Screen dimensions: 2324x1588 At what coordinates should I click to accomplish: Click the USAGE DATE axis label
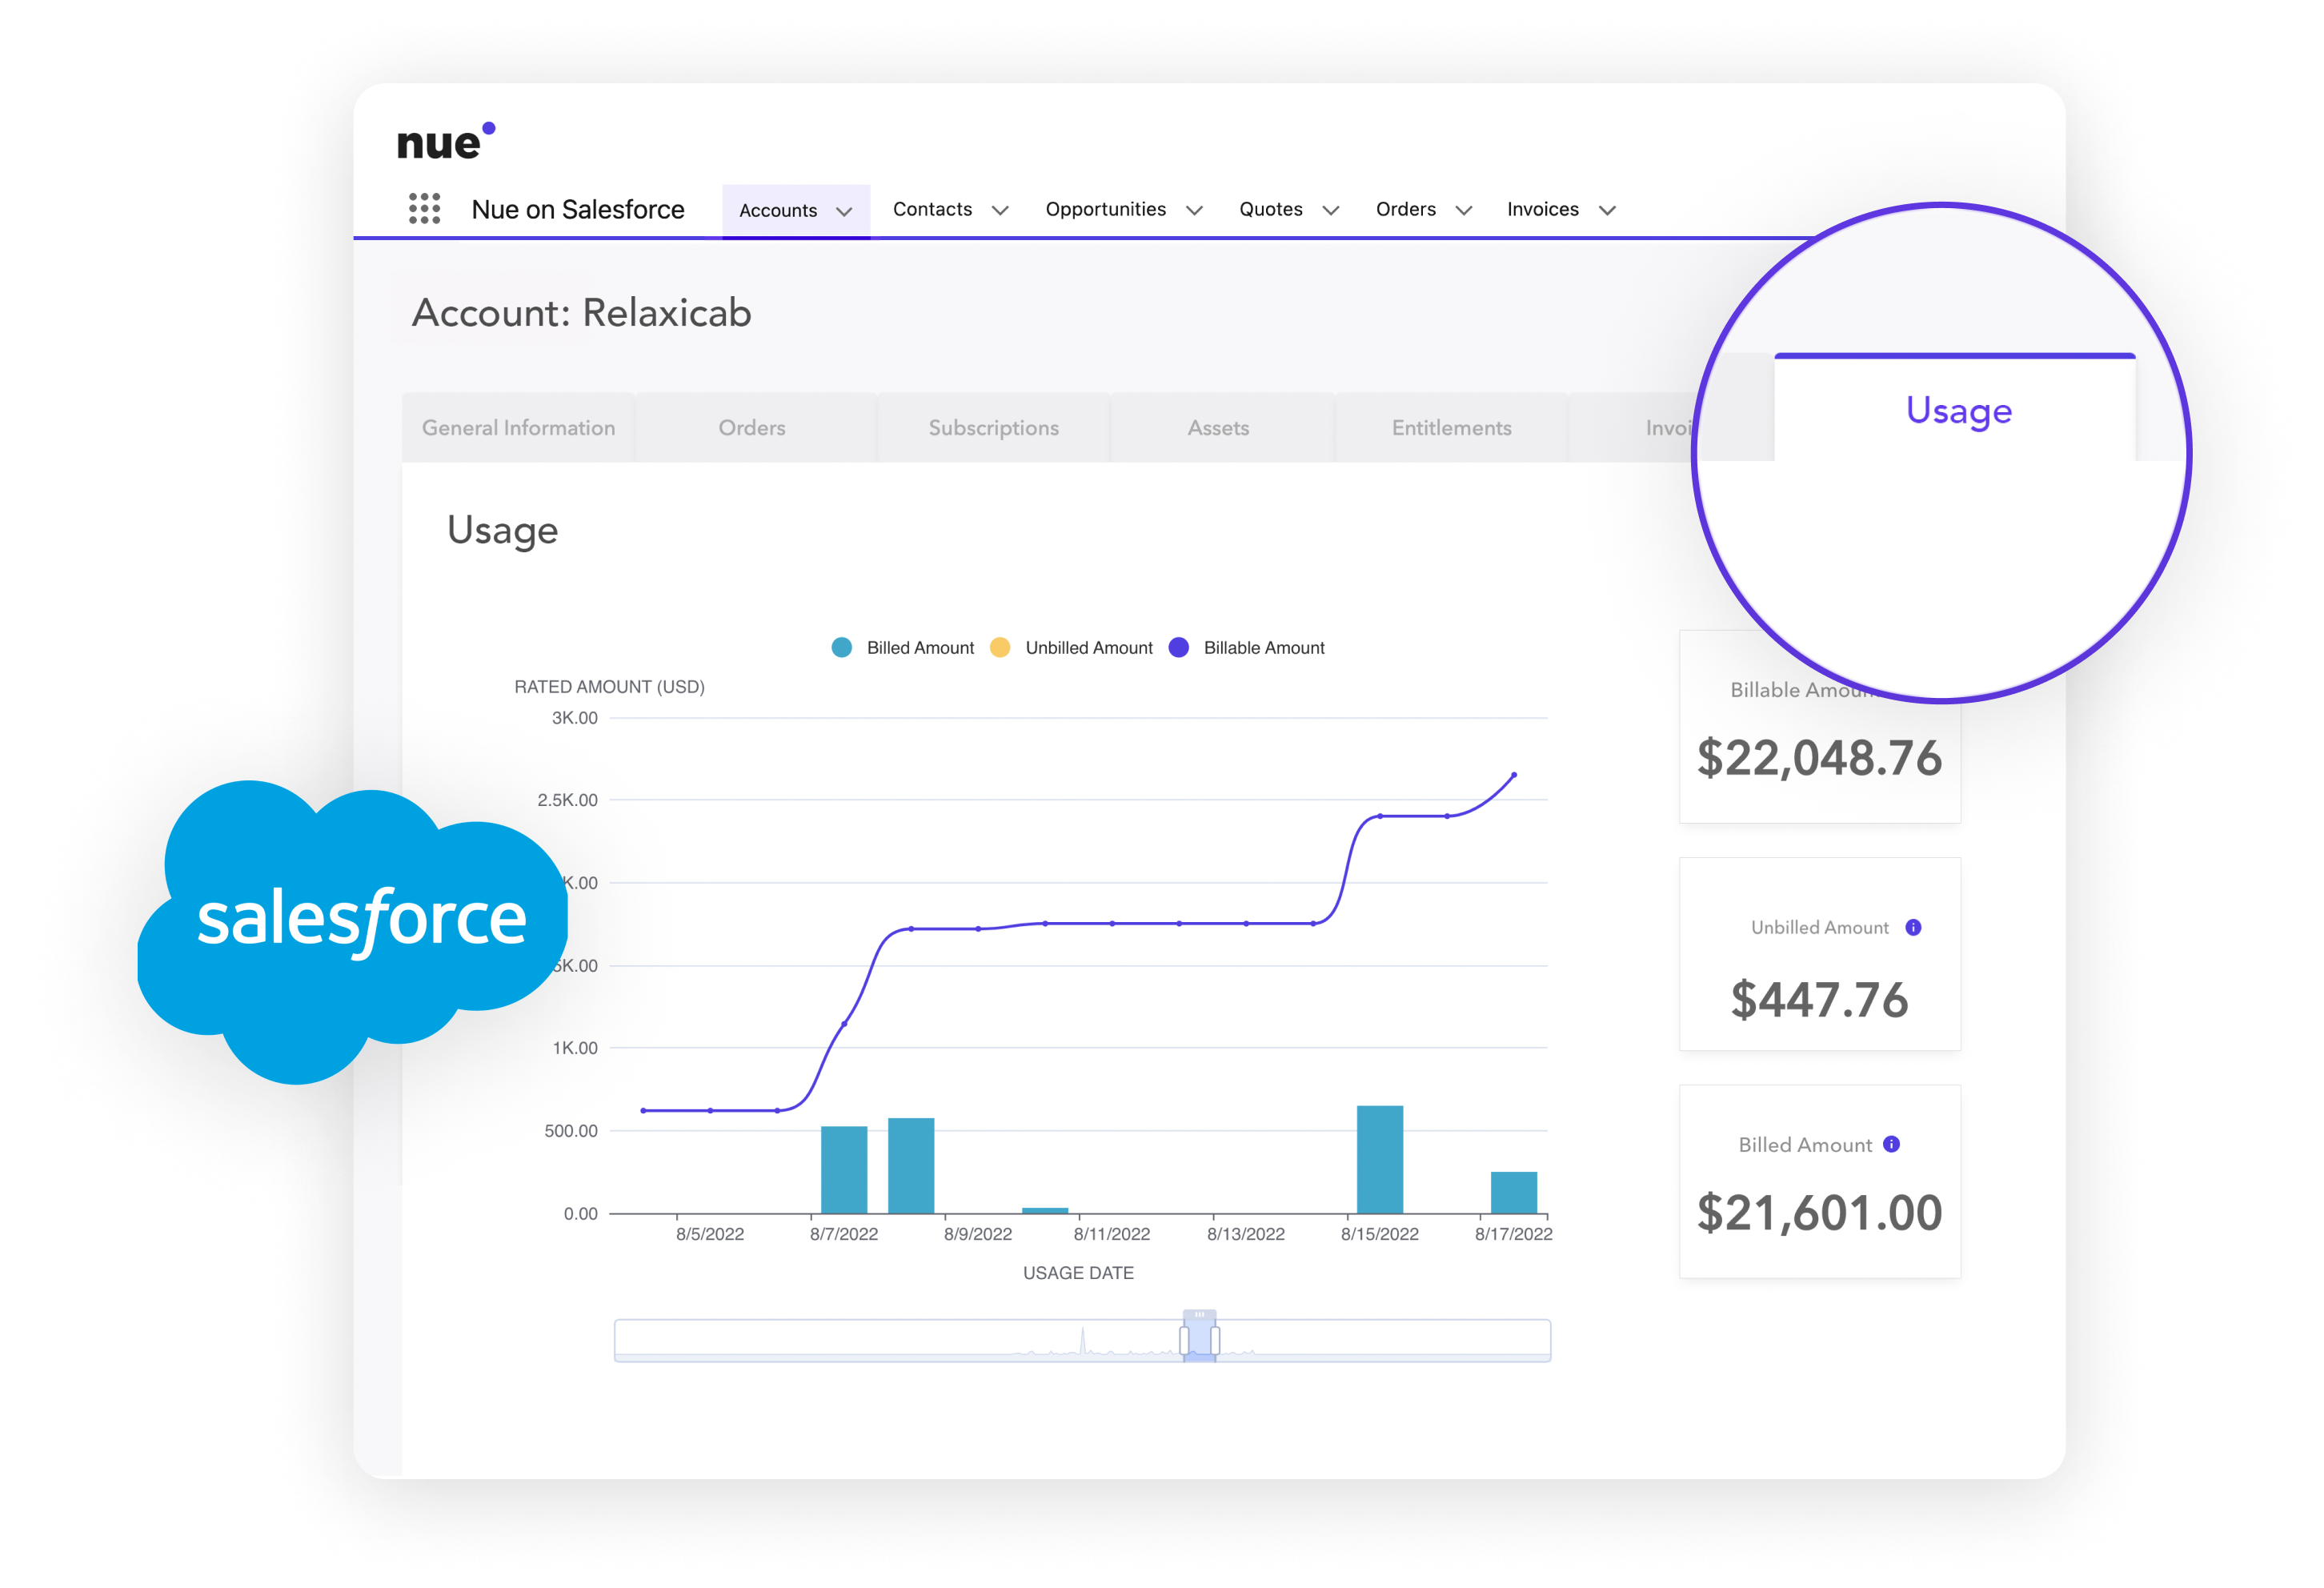click(x=1078, y=1273)
